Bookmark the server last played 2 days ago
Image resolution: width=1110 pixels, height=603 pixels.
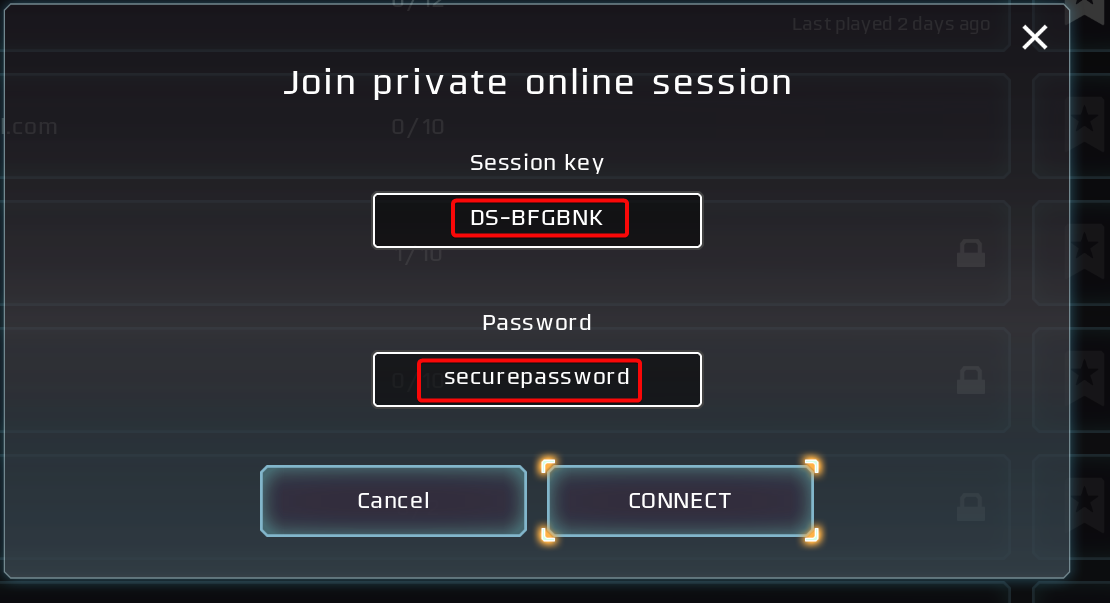coord(1088,10)
